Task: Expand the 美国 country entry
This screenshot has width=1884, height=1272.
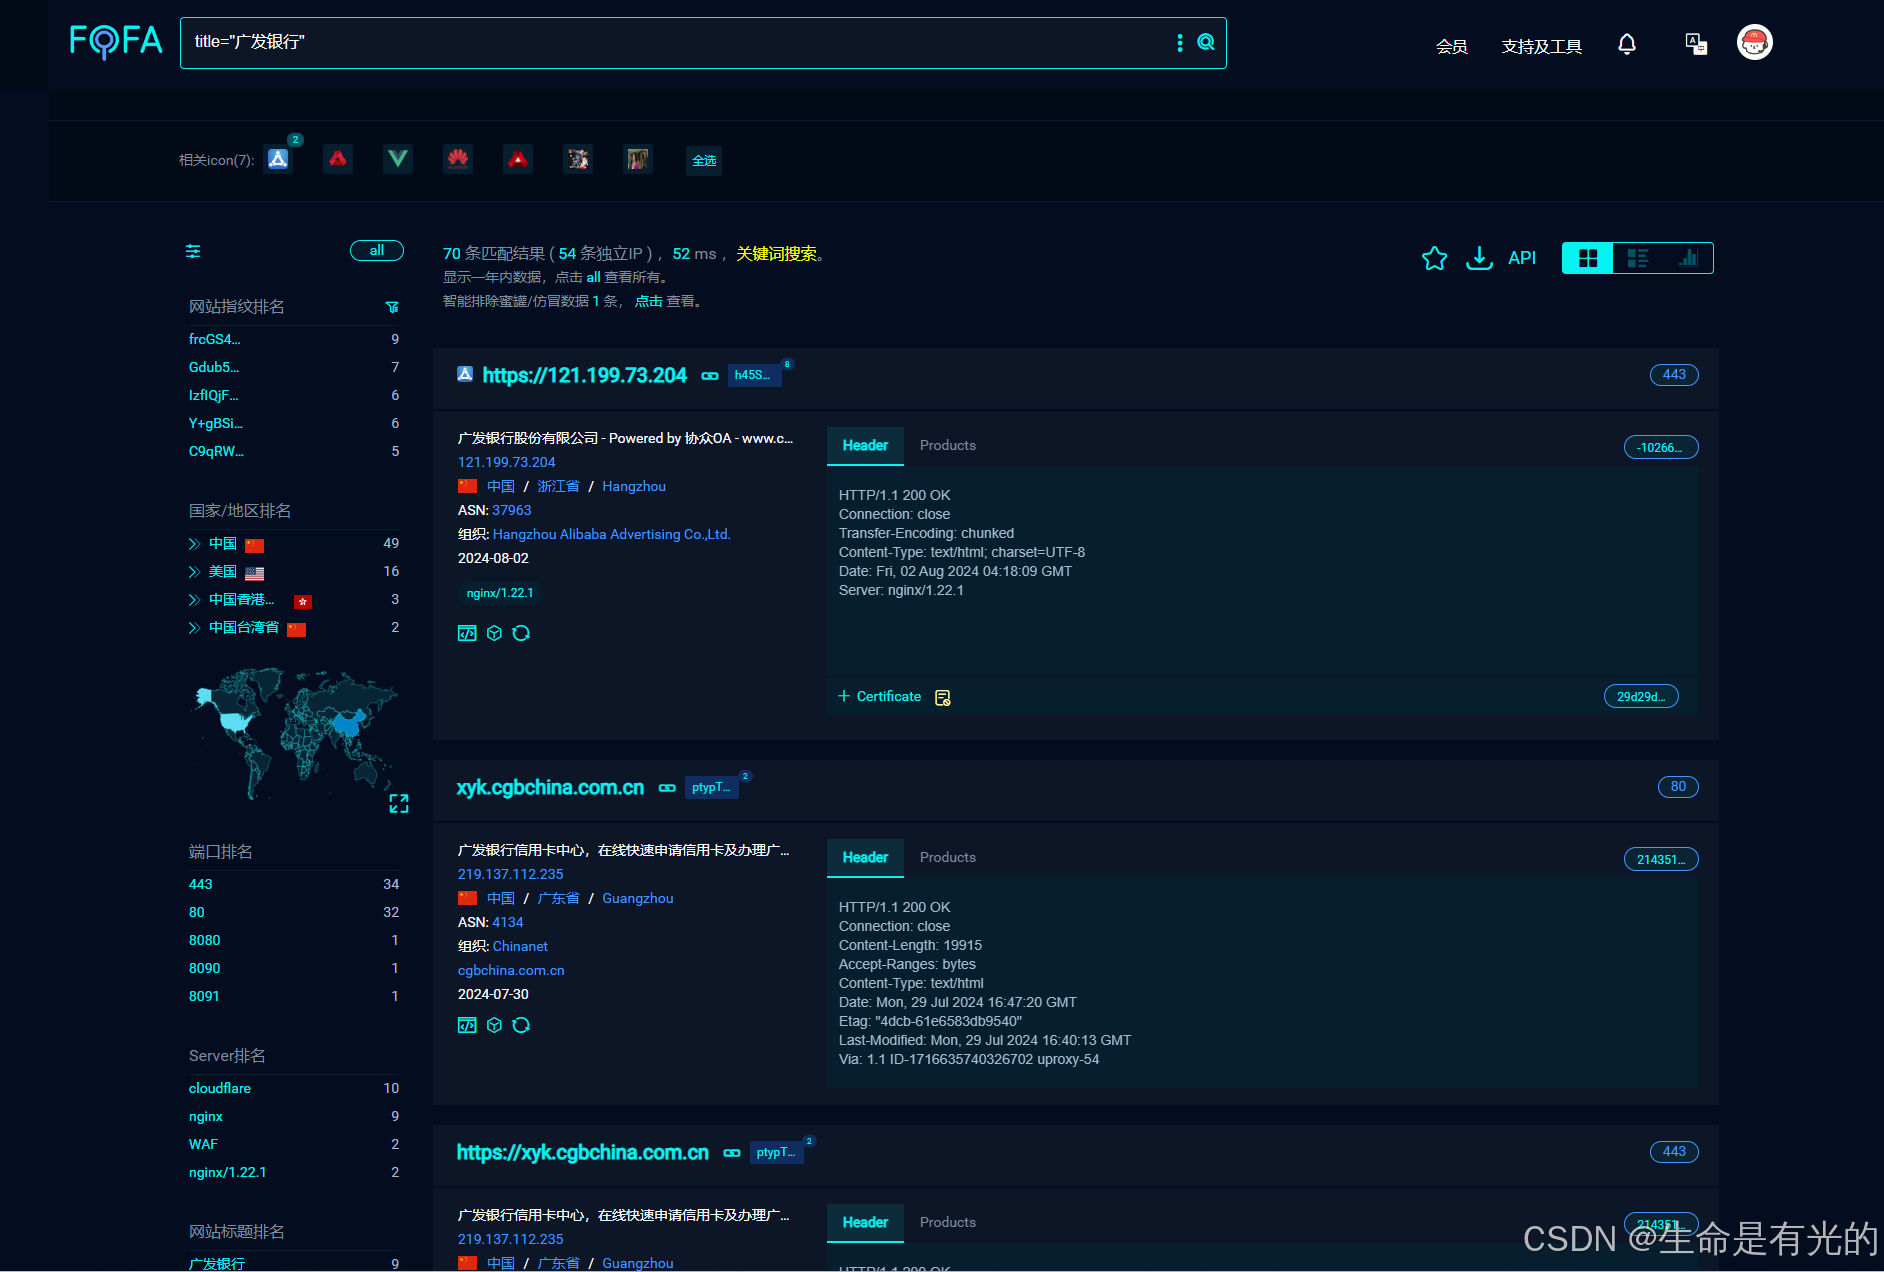Action: (195, 572)
